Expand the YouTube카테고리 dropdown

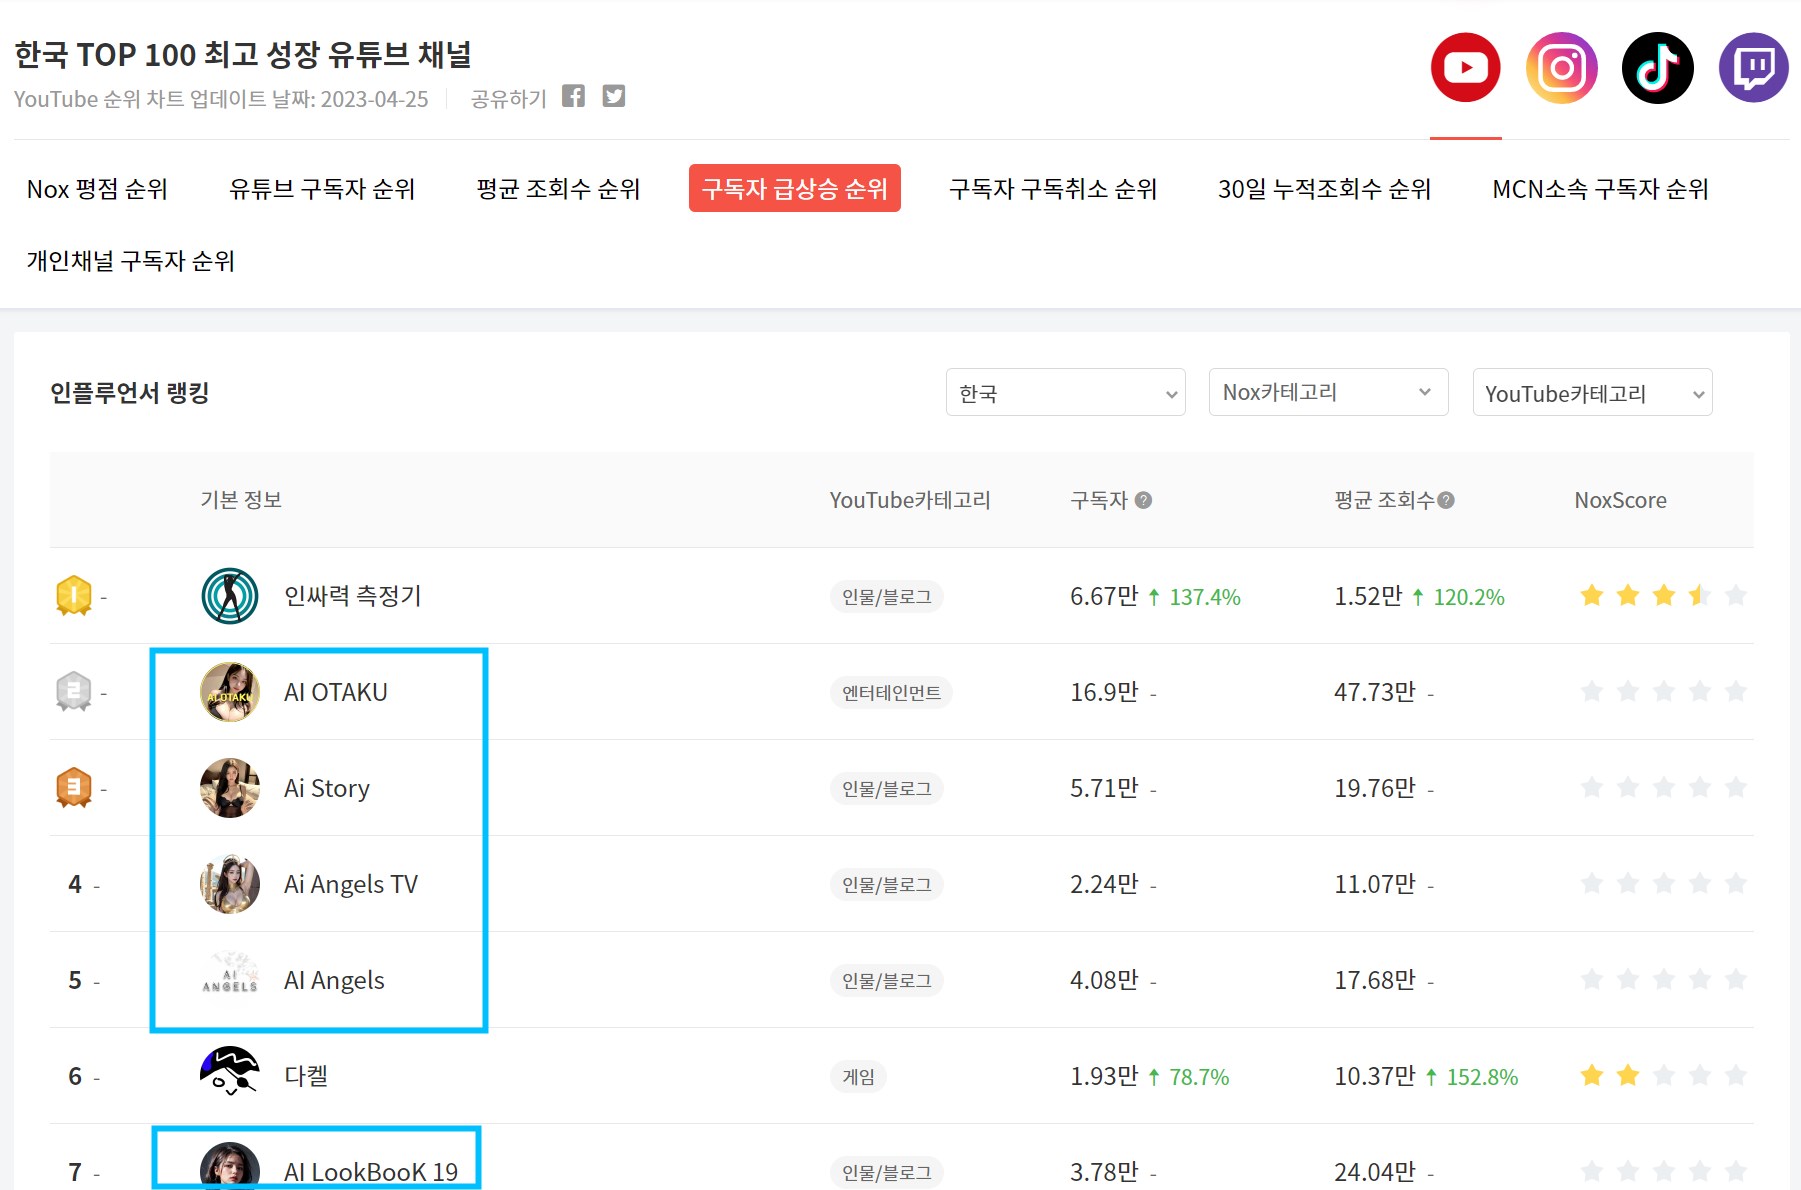point(1593,393)
